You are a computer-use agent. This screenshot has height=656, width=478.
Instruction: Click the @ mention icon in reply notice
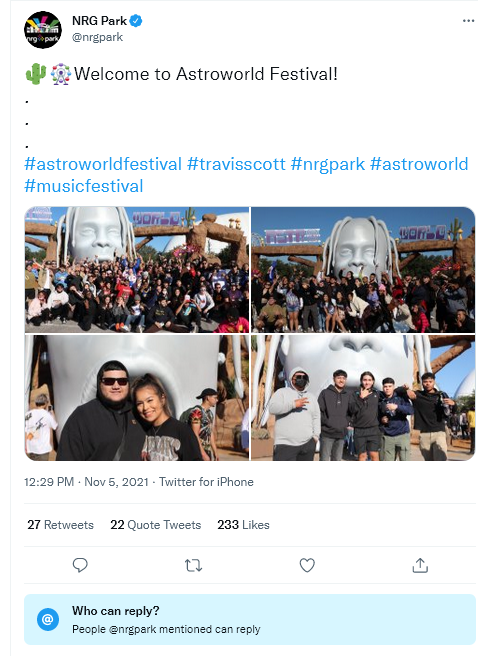(x=48, y=619)
